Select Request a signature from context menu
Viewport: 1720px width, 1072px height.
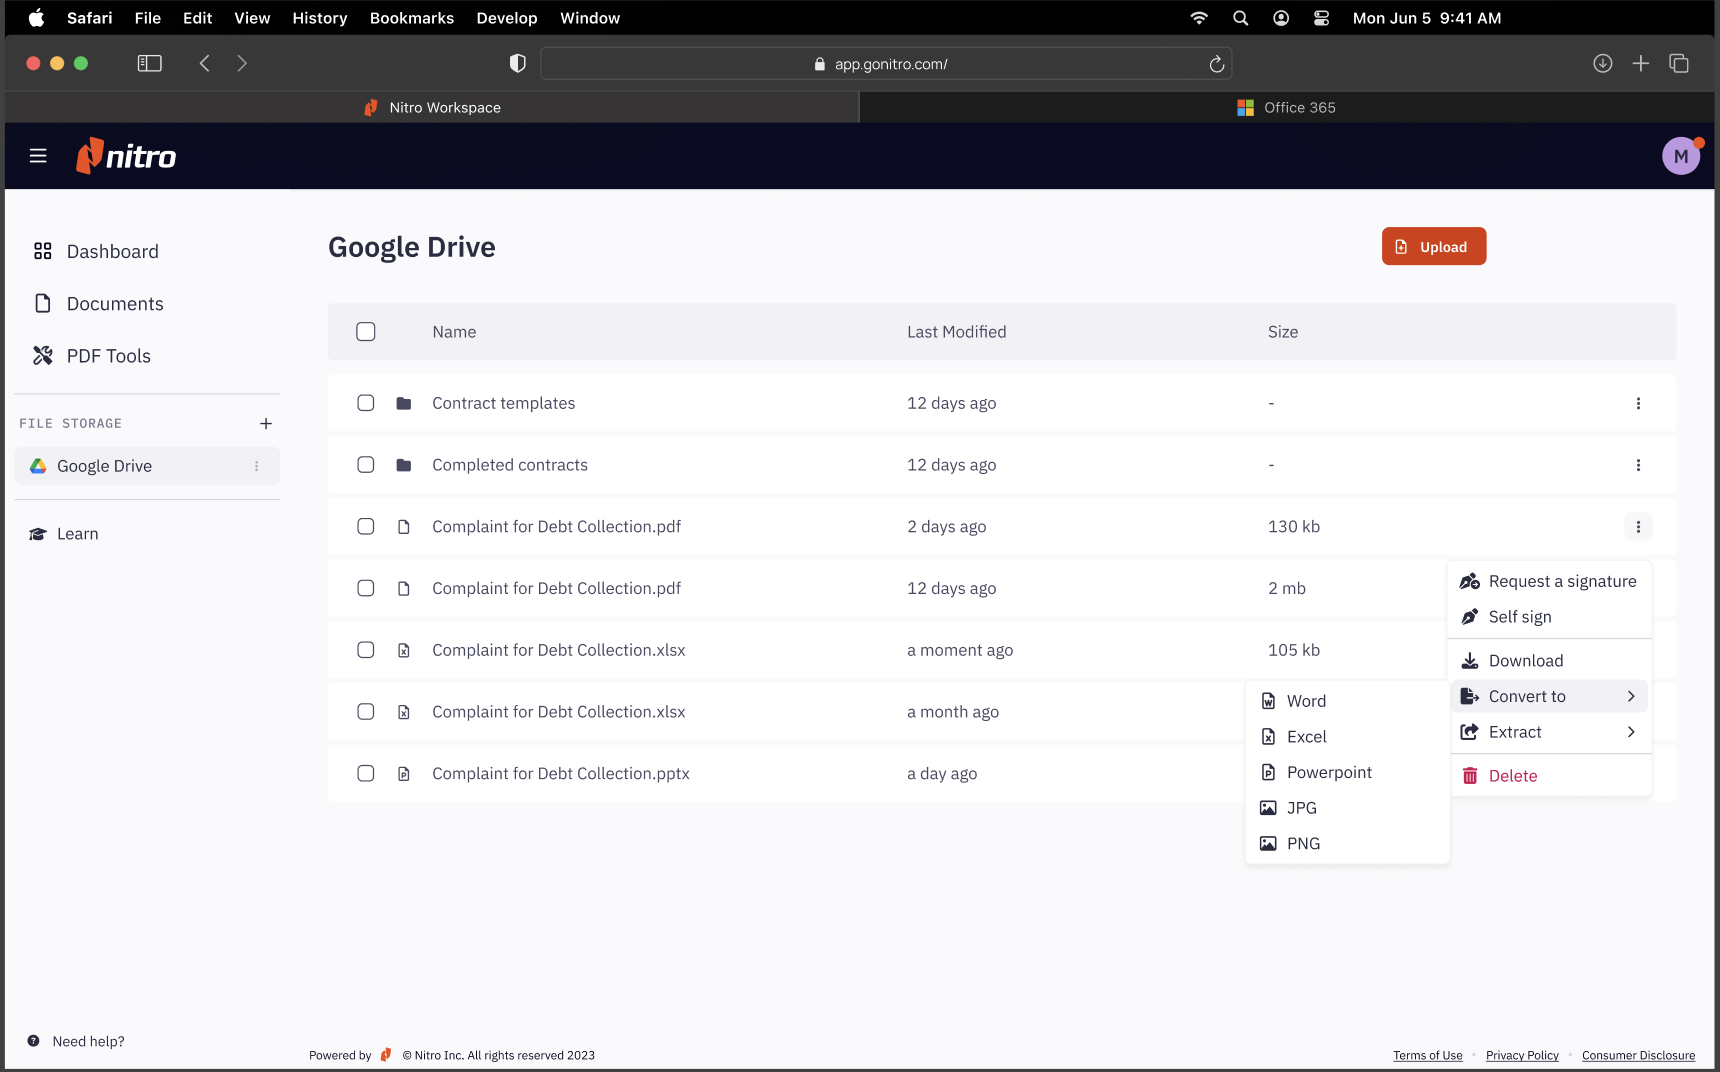pos(1561,581)
